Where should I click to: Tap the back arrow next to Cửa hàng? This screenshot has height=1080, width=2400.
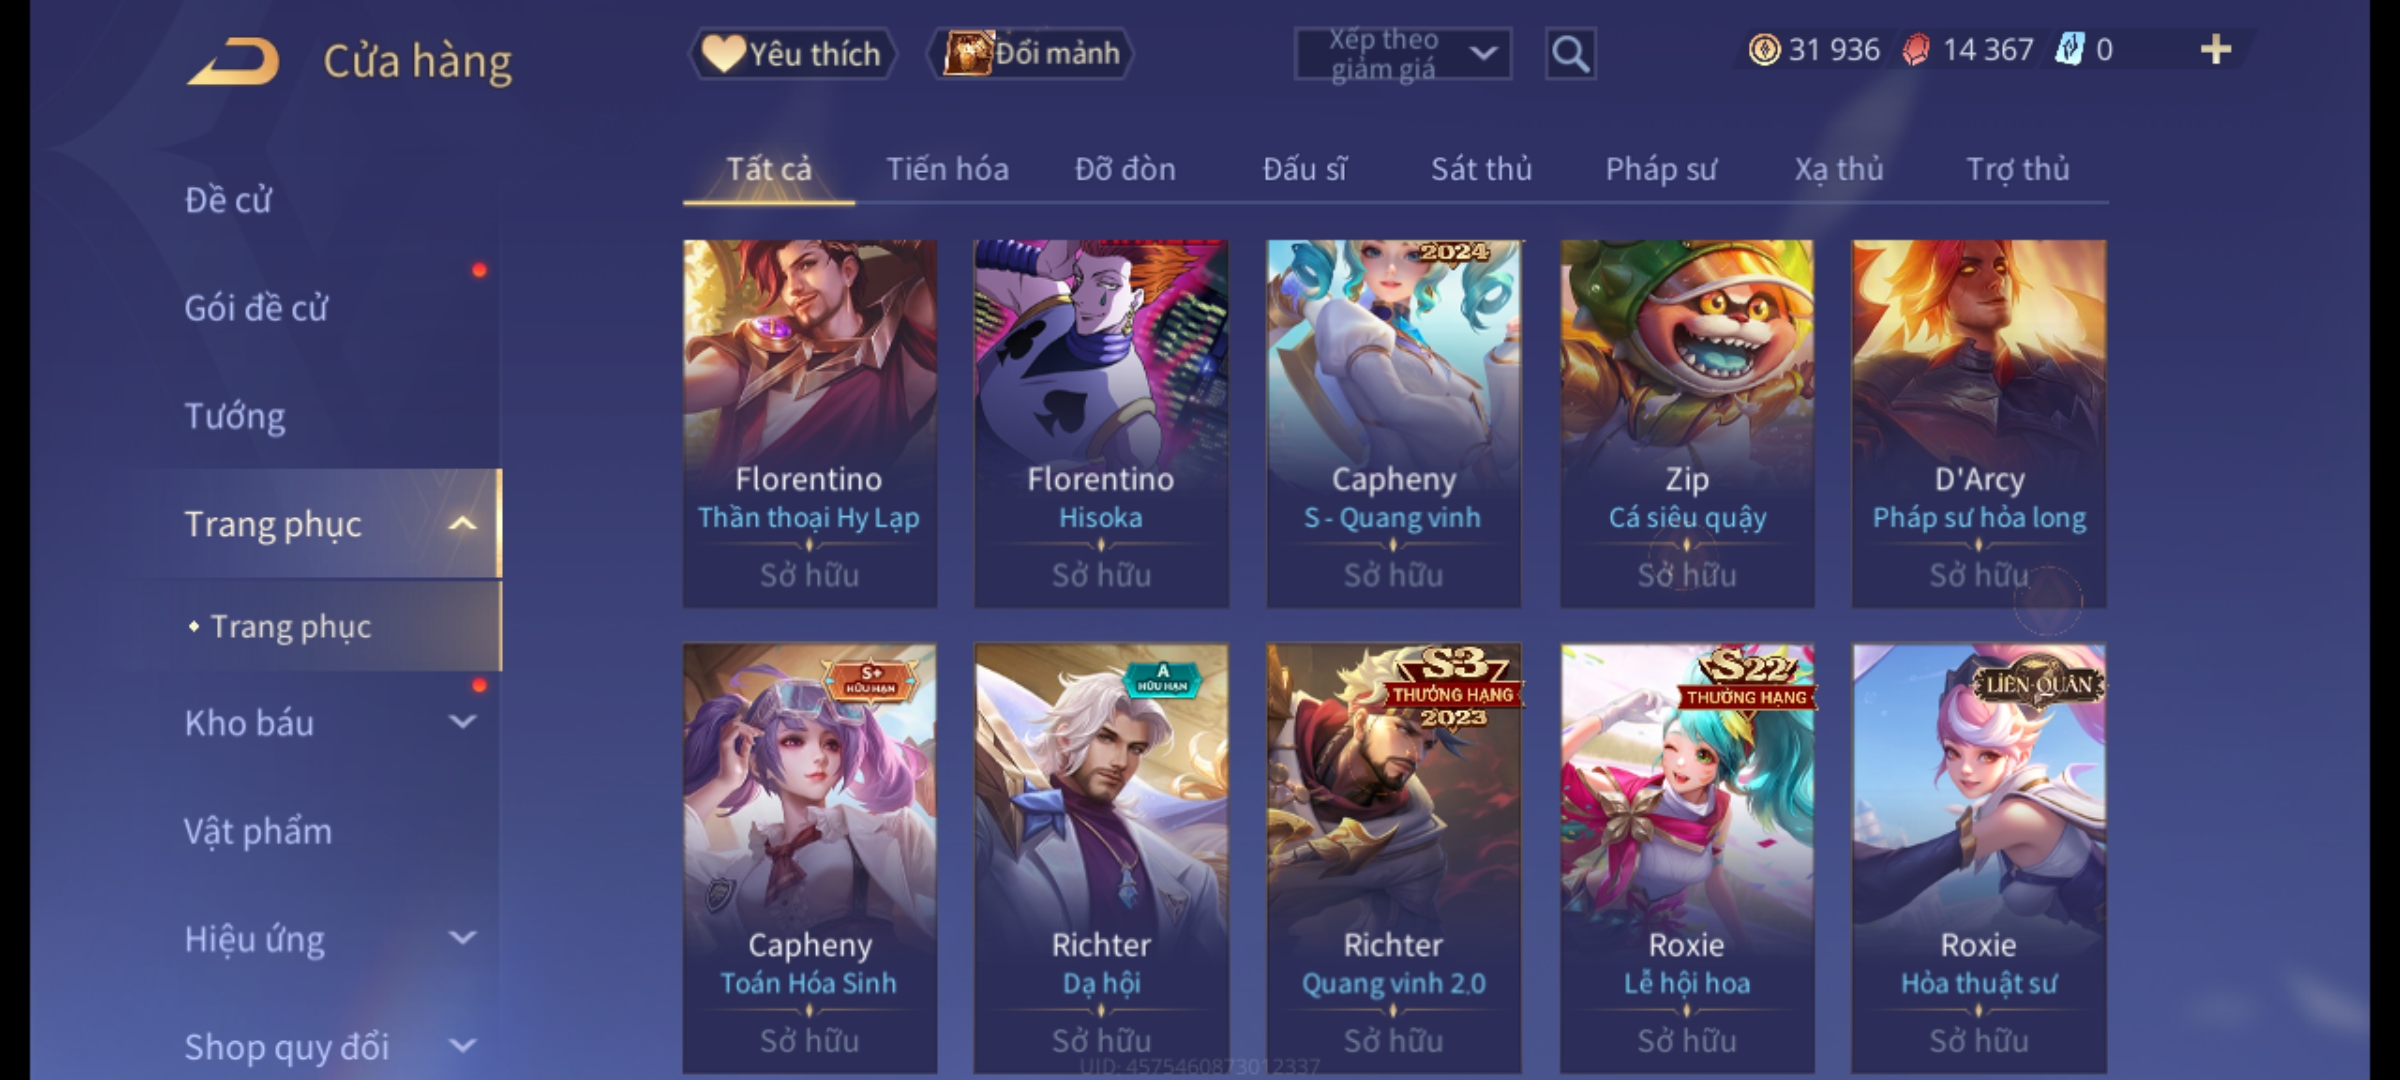pyautogui.click(x=233, y=61)
